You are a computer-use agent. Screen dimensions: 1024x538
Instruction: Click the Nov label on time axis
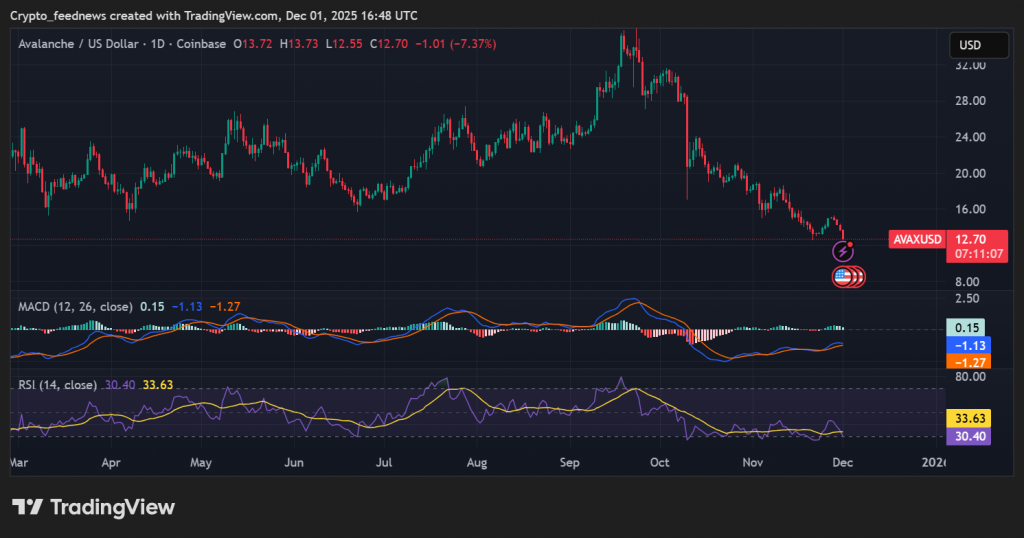753,463
